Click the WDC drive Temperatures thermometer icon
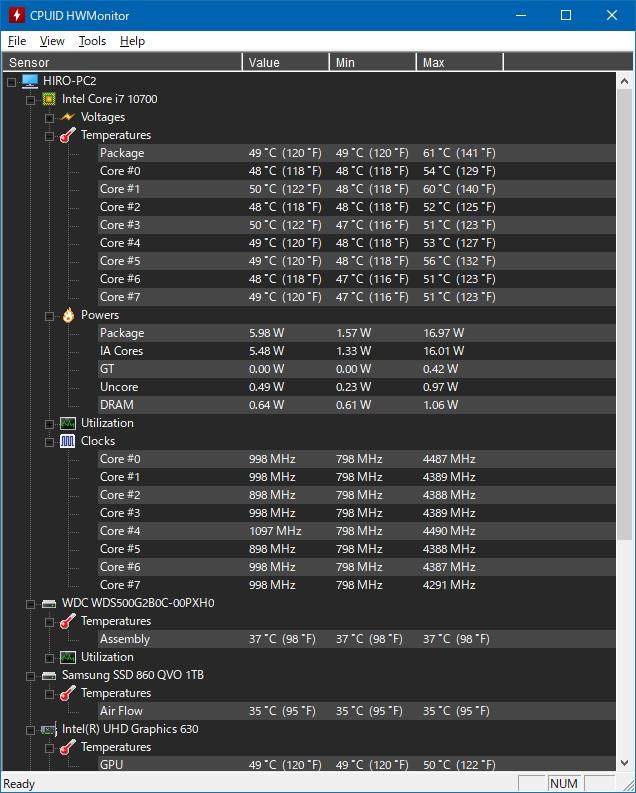Screen dimensions: 636x793 click(x=68, y=622)
